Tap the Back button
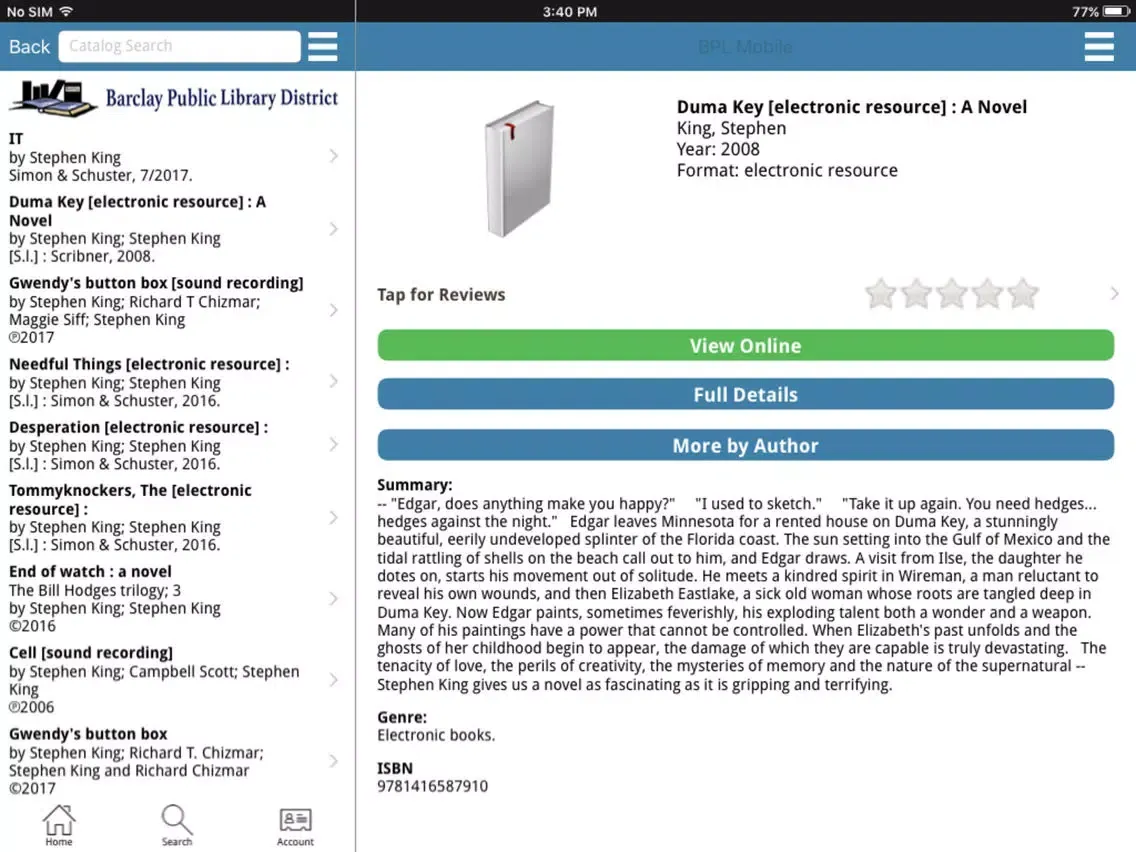 click(x=29, y=46)
